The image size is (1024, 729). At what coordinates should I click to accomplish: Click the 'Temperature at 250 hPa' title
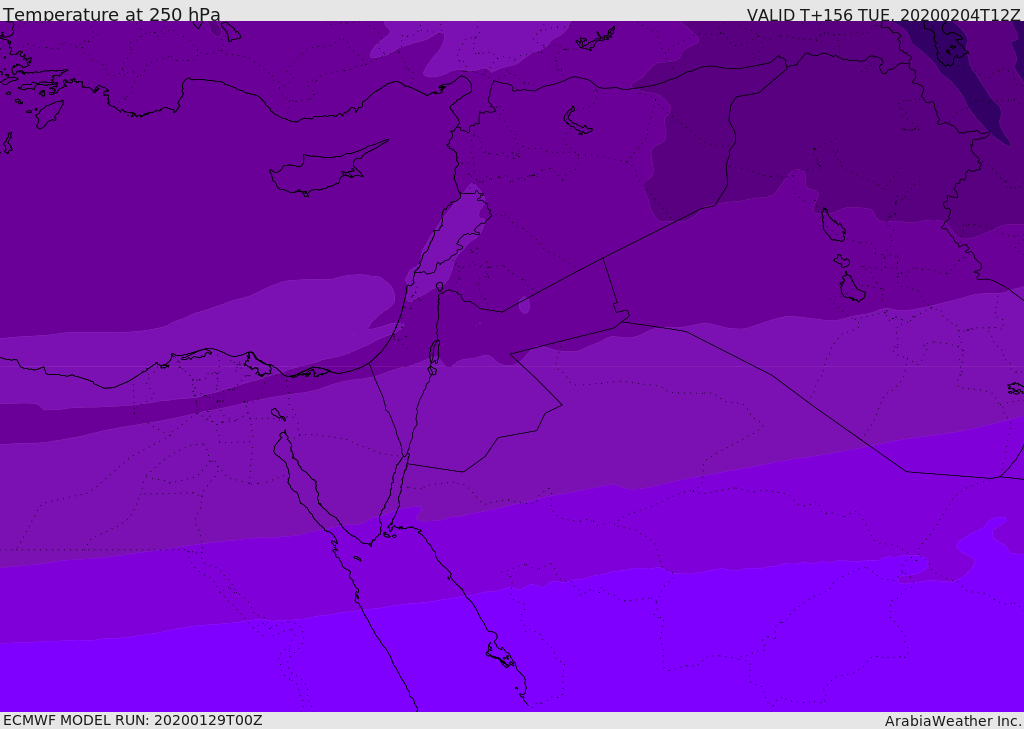(112, 14)
